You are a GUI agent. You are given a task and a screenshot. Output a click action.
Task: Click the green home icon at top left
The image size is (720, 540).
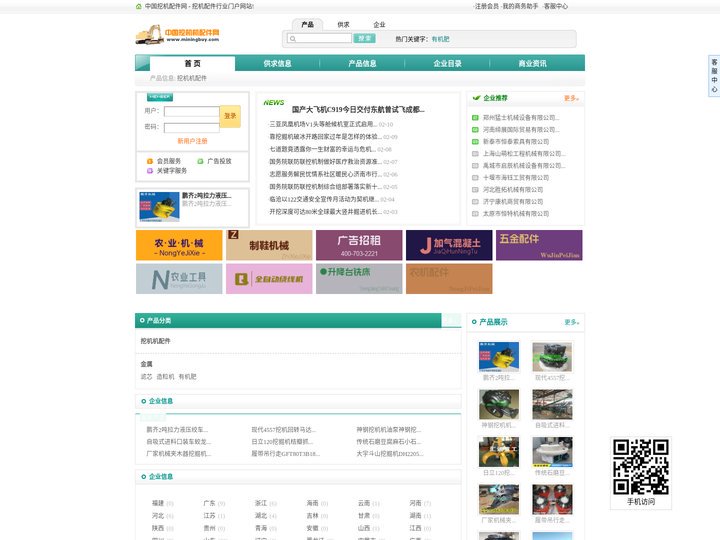tap(139, 6)
